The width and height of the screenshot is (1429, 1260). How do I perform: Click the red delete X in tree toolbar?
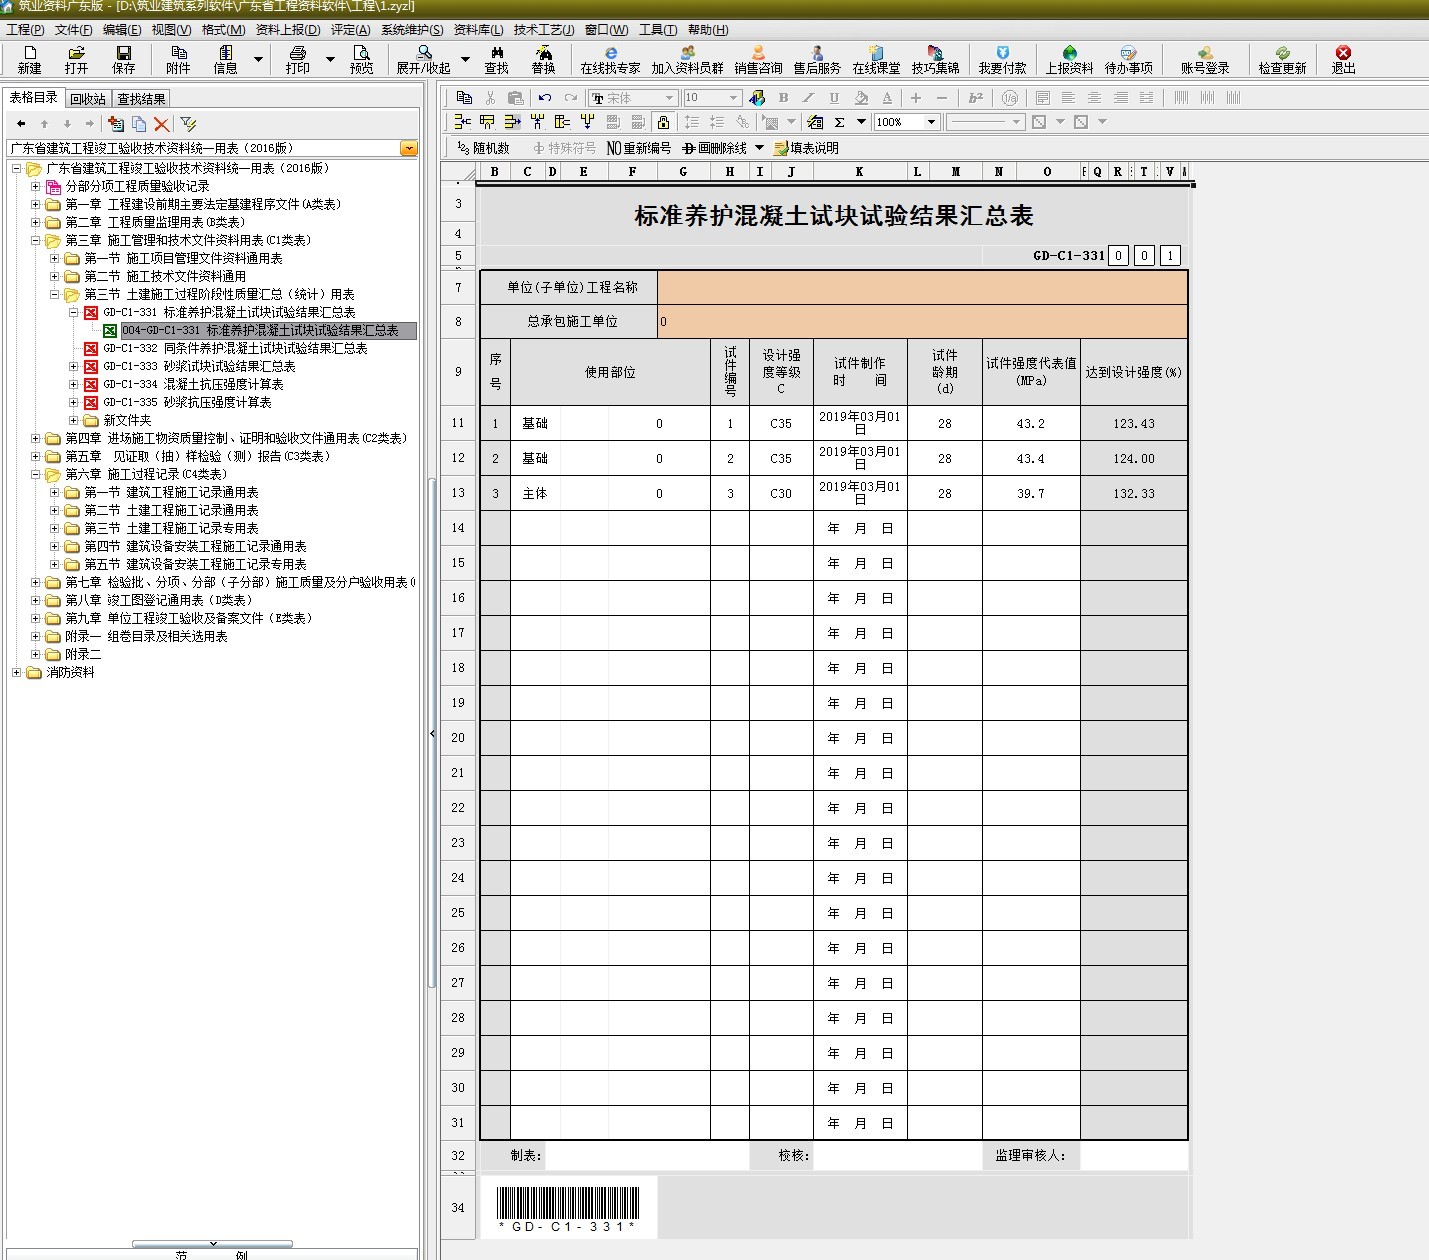tap(161, 124)
